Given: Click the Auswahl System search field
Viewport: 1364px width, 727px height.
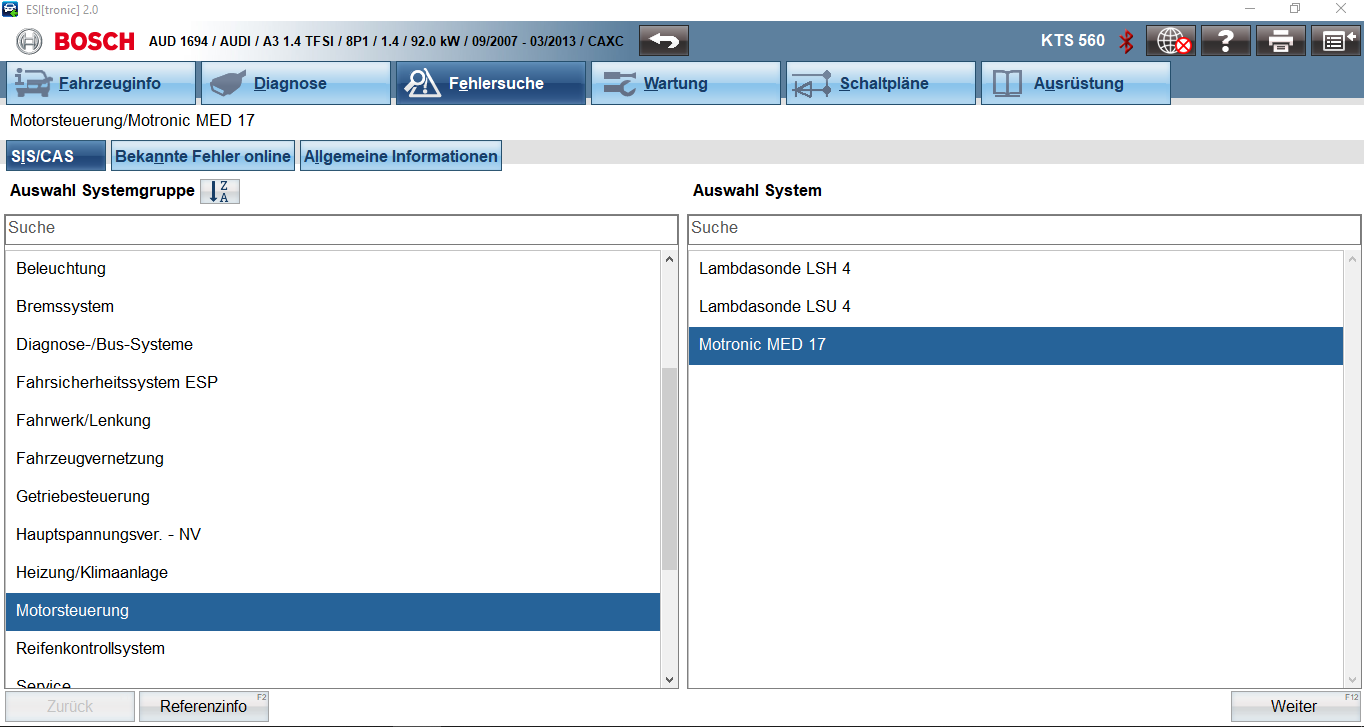Looking at the screenshot, I should 1024,228.
